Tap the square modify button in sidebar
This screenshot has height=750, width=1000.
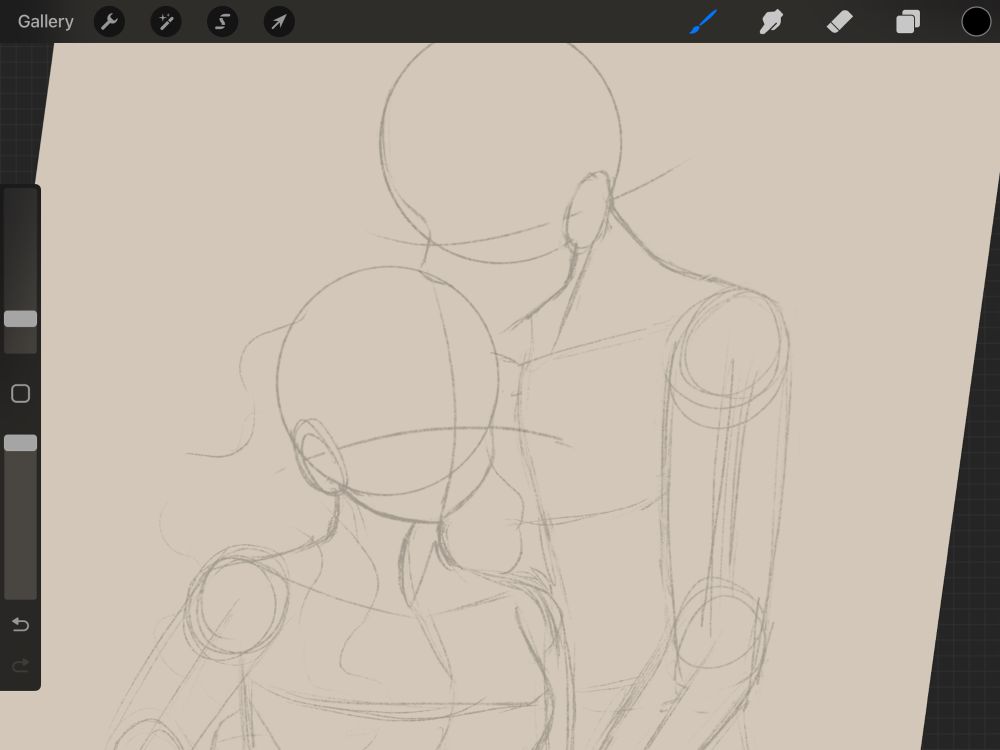point(20,393)
